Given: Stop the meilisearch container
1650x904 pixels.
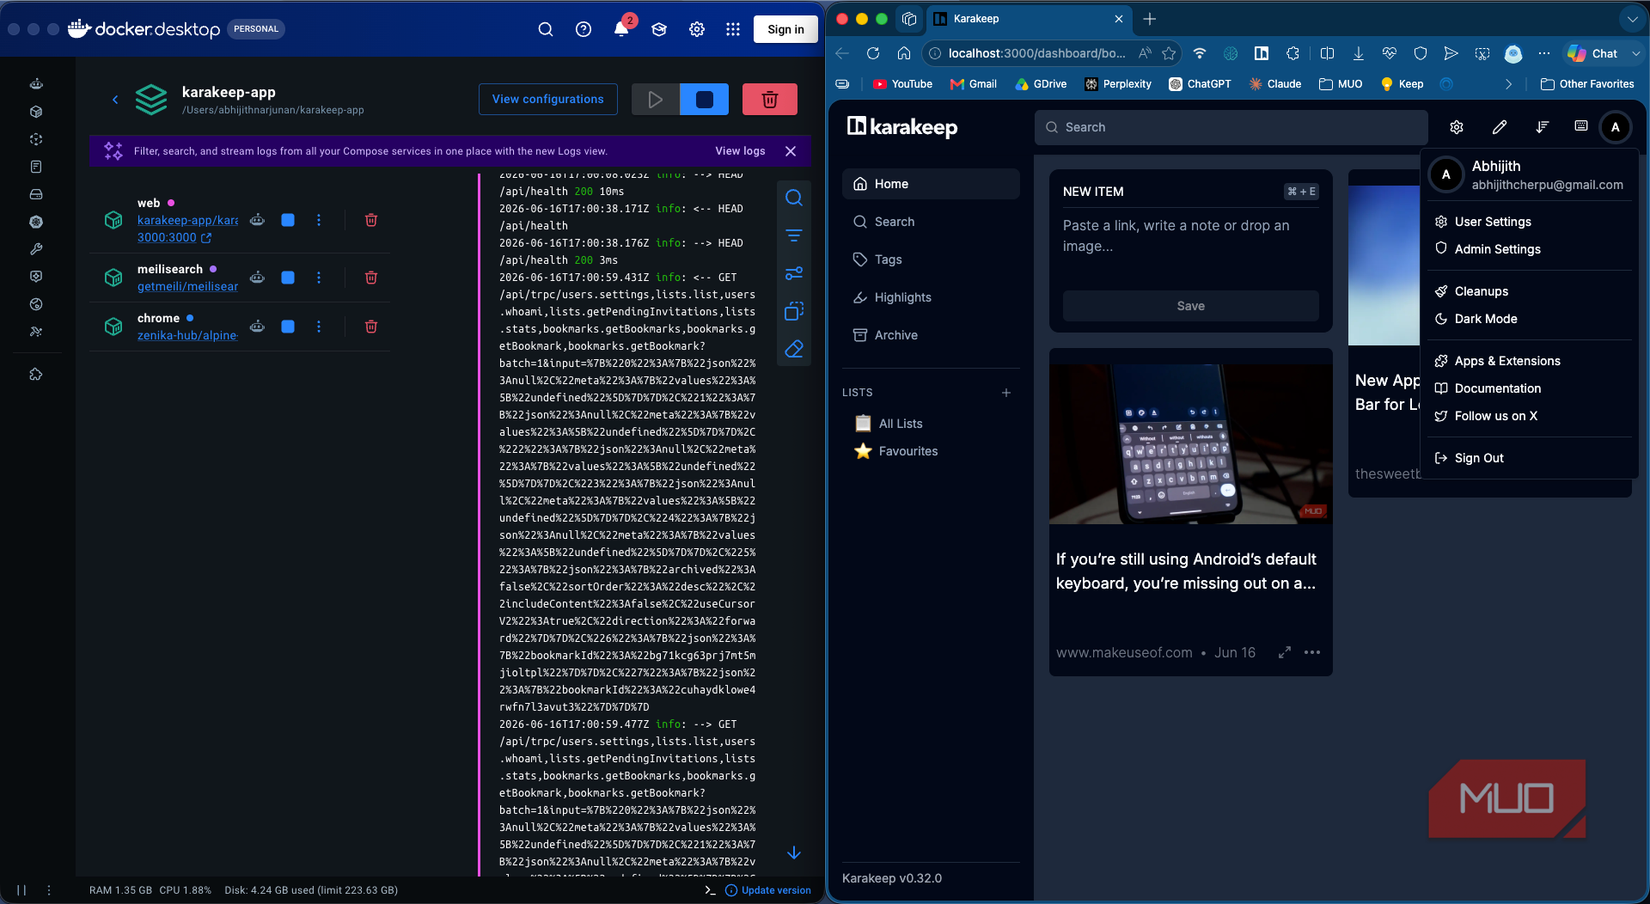Looking at the screenshot, I should [x=288, y=278].
